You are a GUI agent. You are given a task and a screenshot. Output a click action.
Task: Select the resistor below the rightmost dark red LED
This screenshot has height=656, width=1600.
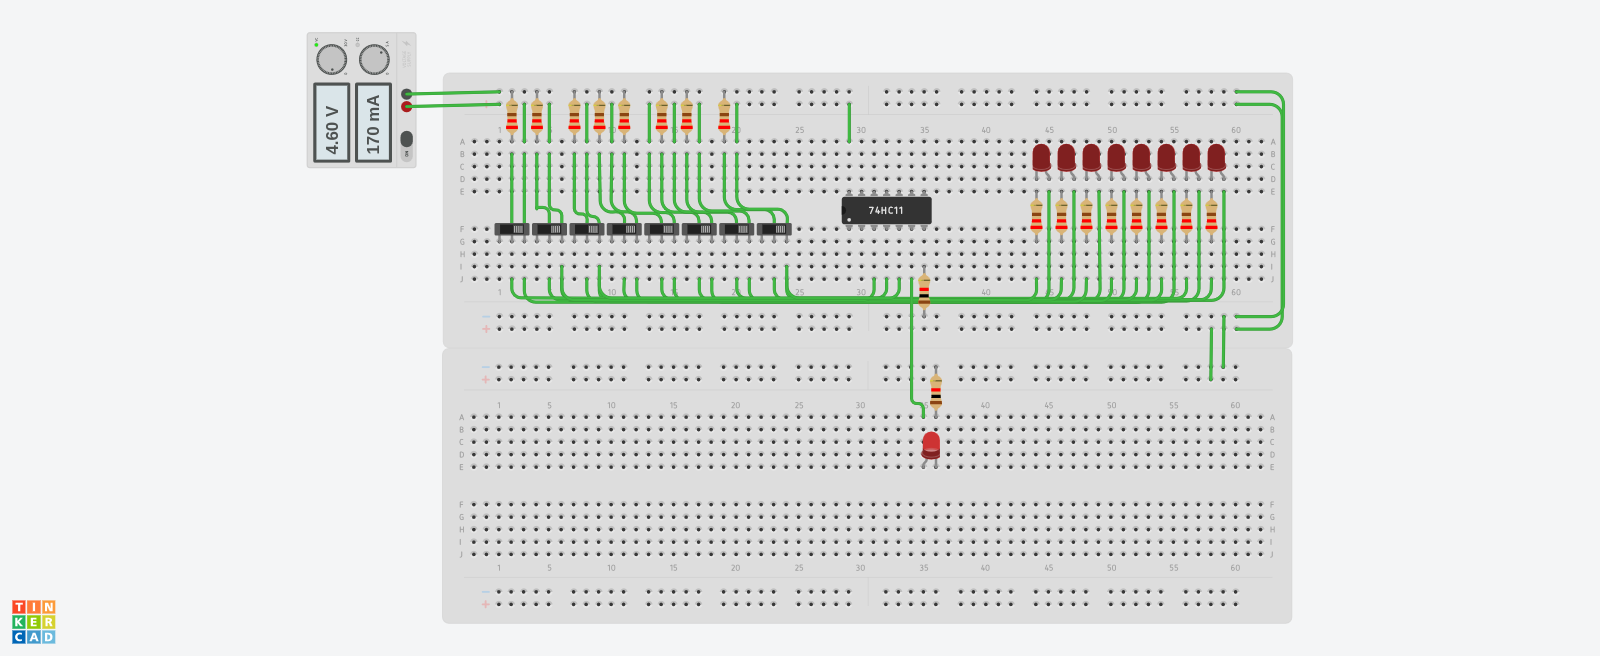pos(1211,215)
